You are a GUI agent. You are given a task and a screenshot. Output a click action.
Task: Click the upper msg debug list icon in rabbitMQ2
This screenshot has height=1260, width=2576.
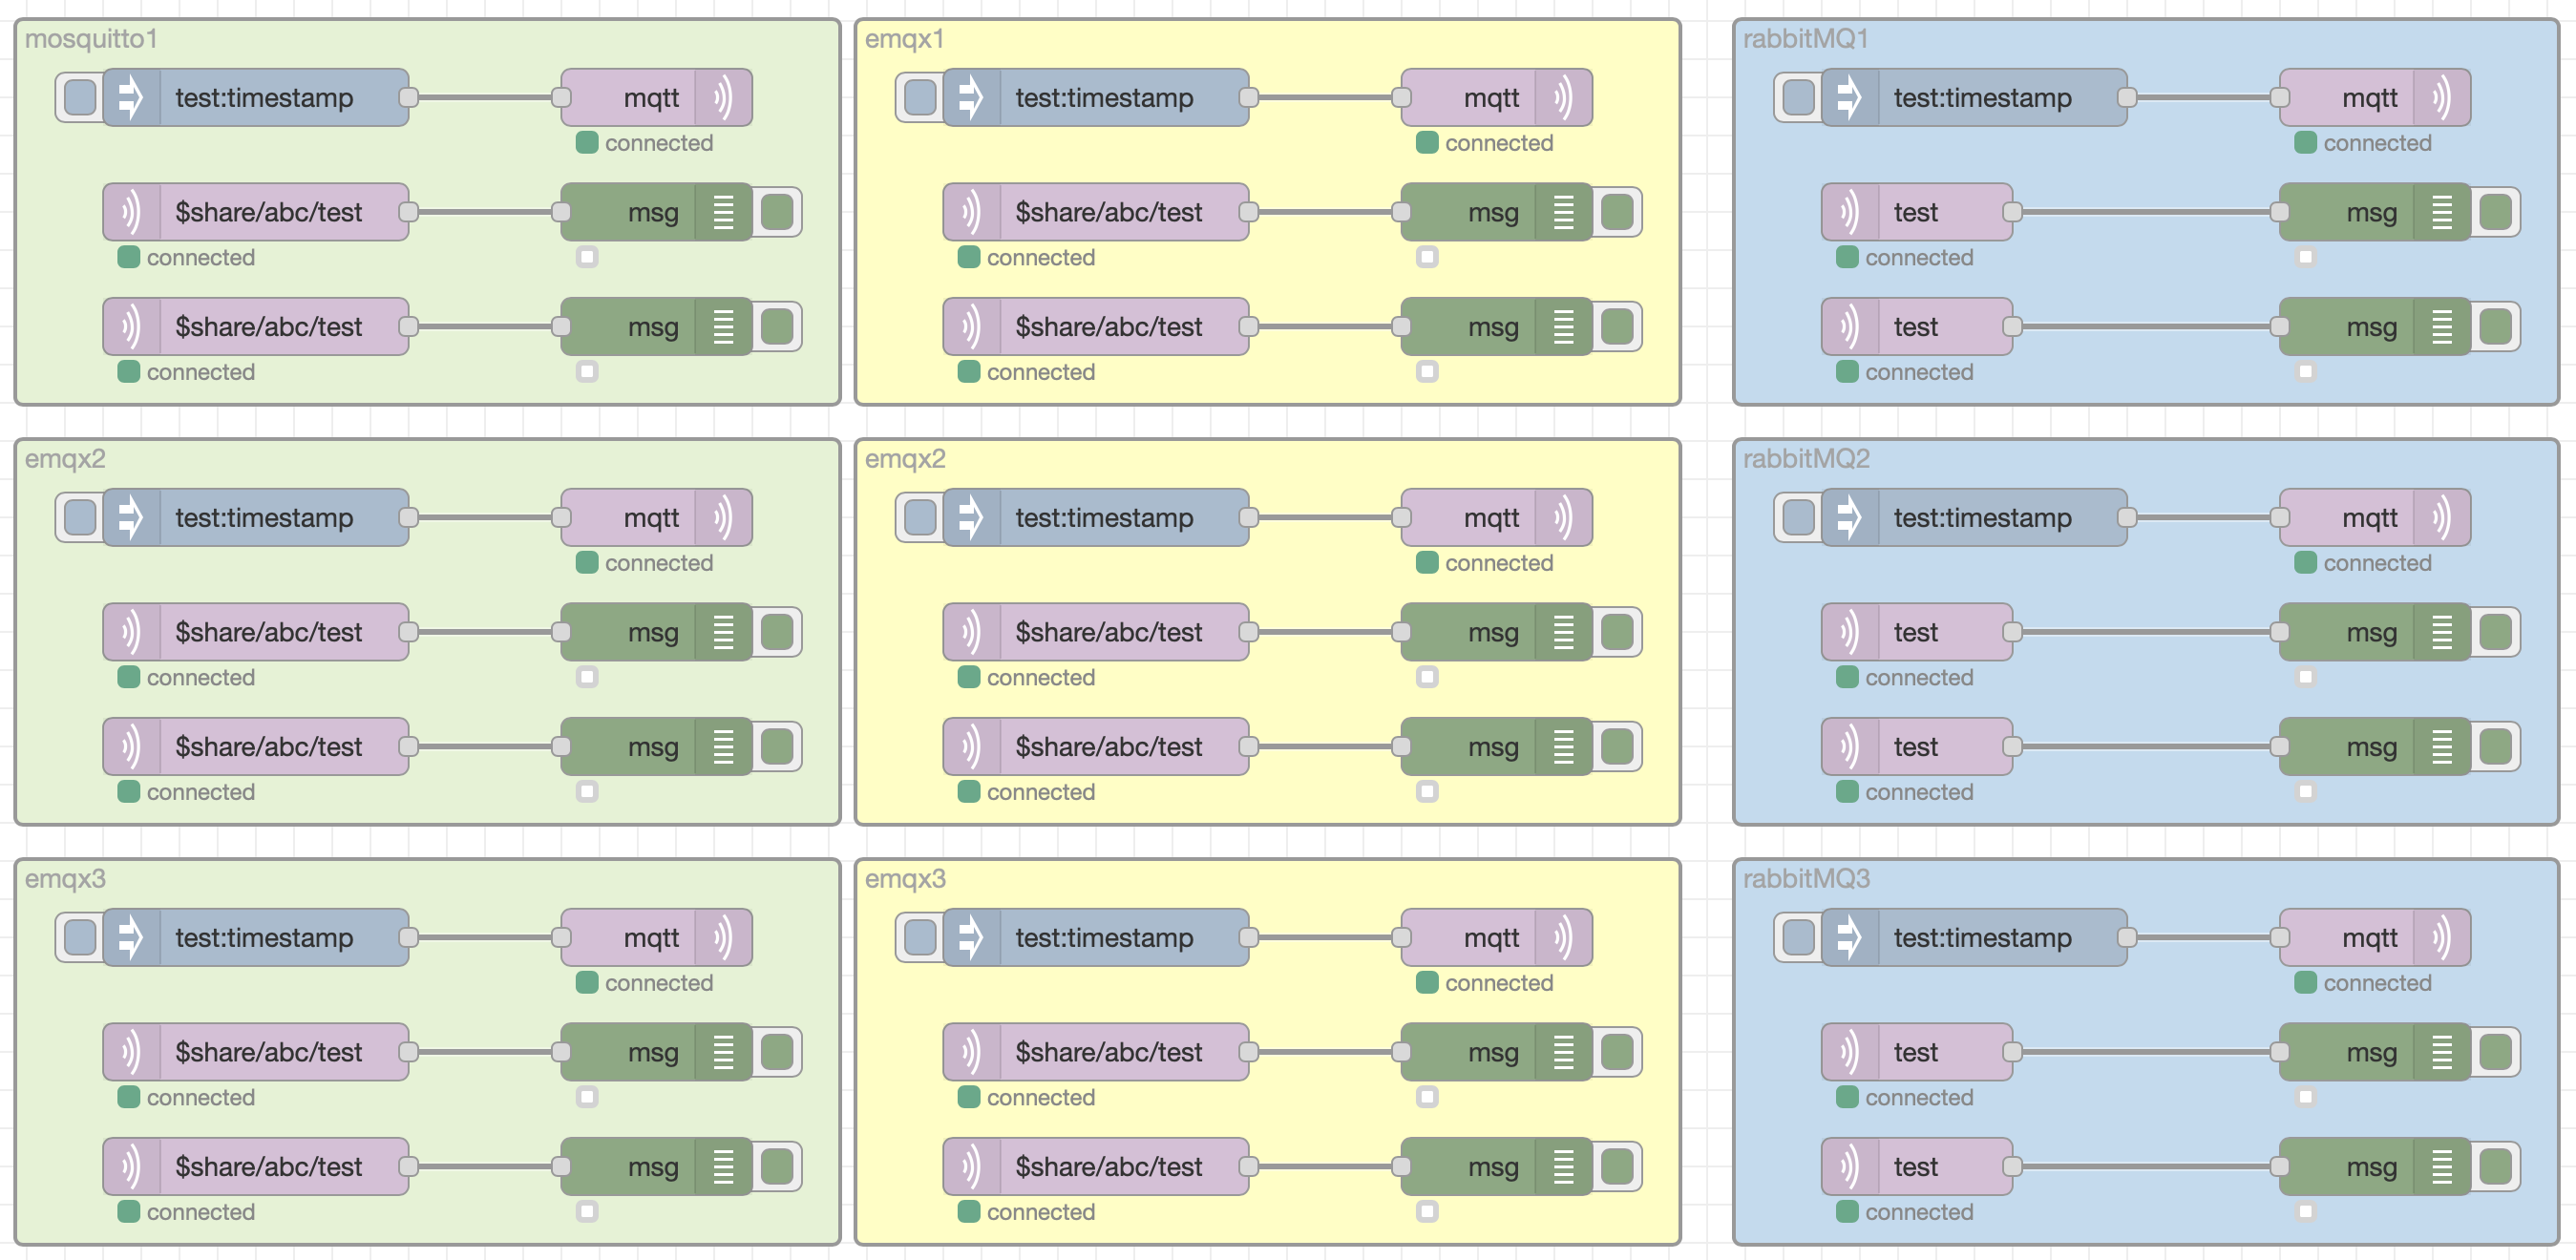2441,632
